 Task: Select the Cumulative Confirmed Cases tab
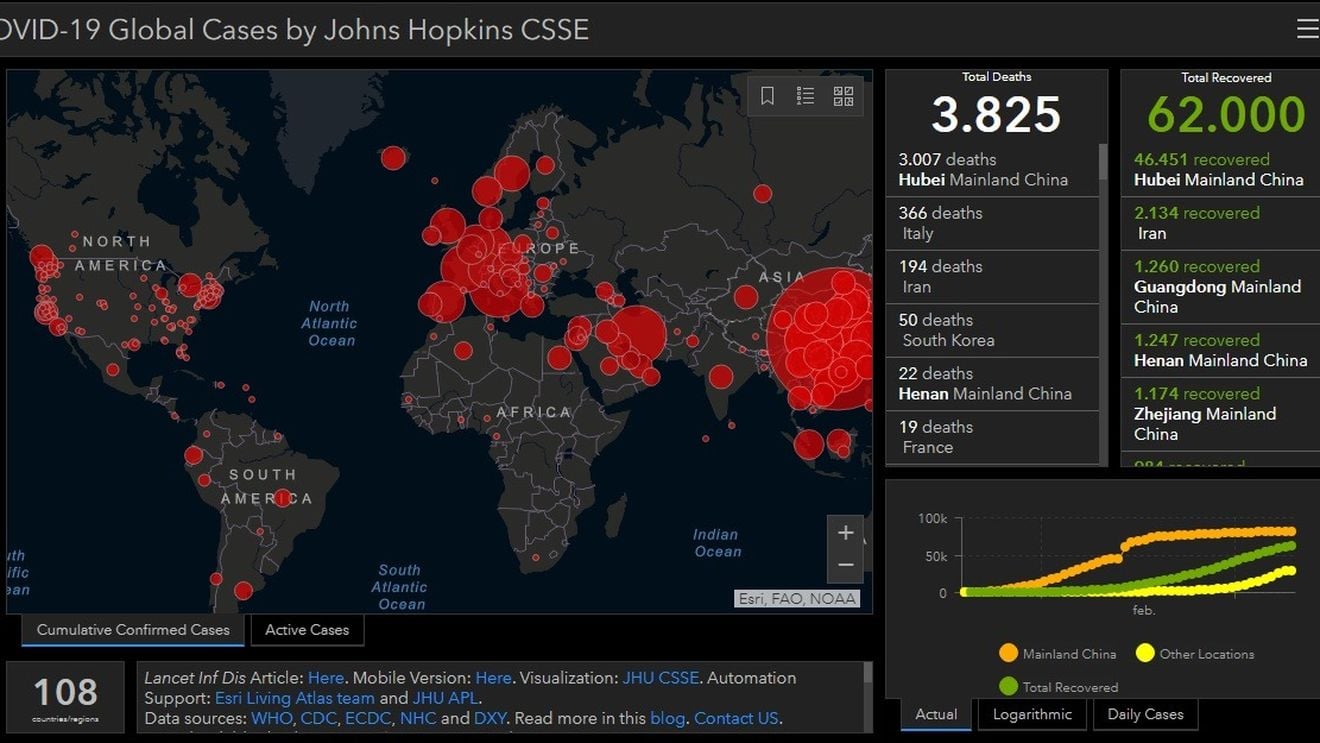click(133, 630)
